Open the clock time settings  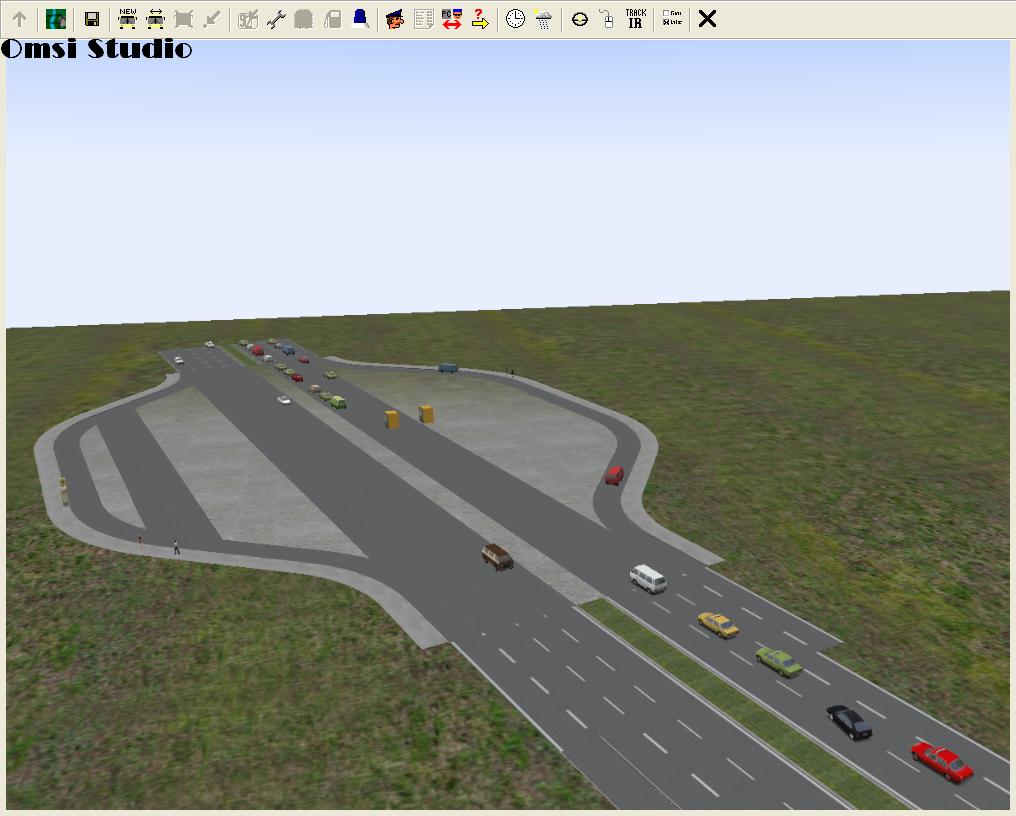pyautogui.click(x=515, y=19)
